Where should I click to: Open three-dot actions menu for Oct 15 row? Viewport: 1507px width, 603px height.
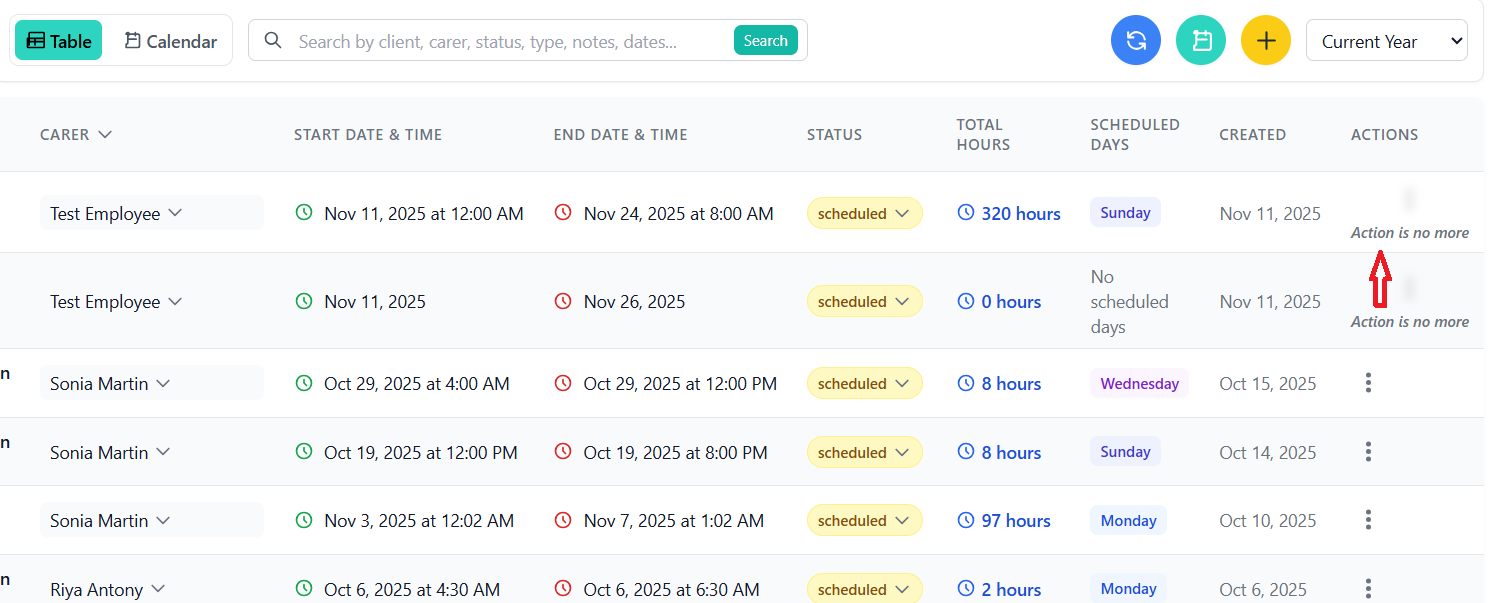[x=1368, y=383]
